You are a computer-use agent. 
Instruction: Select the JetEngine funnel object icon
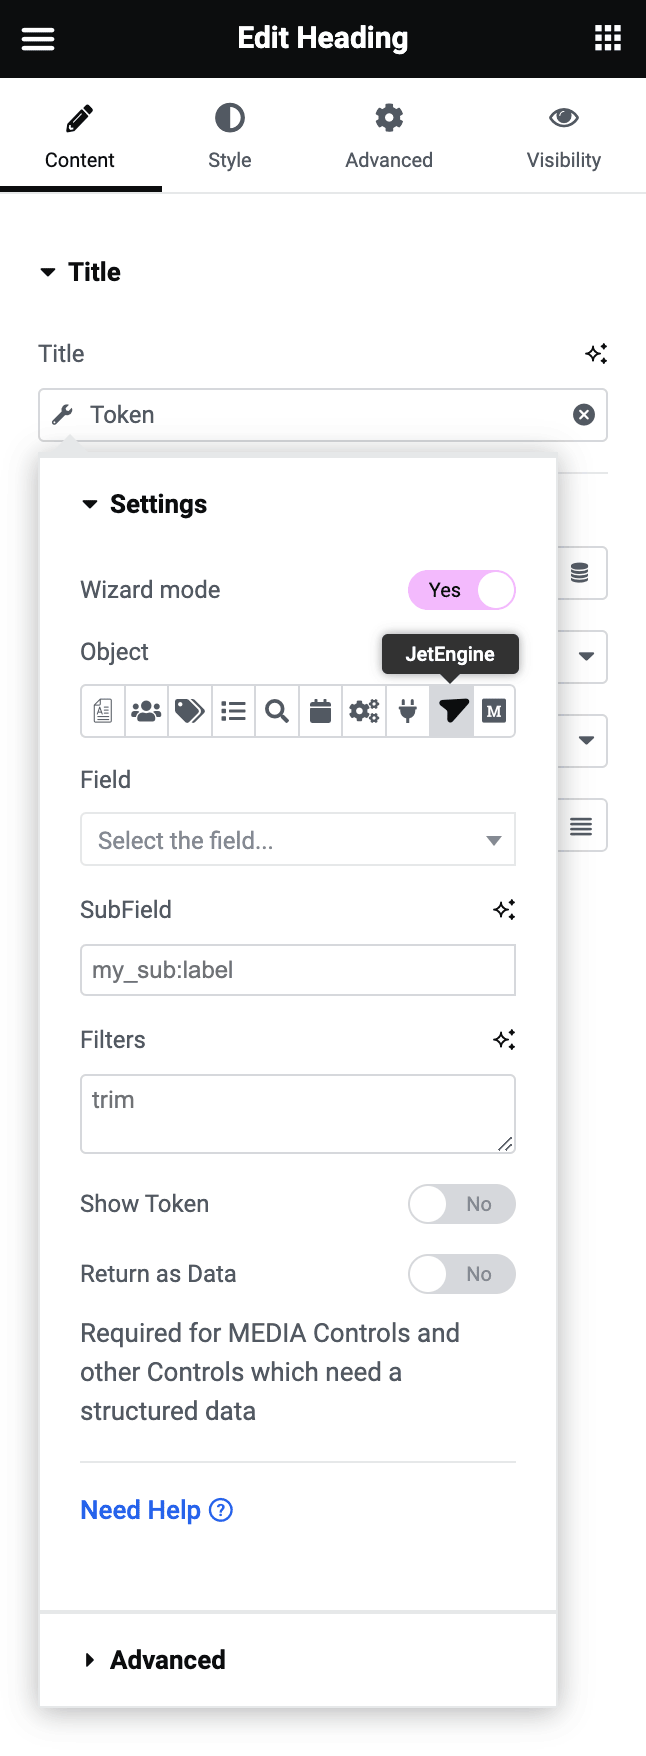[x=451, y=711]
